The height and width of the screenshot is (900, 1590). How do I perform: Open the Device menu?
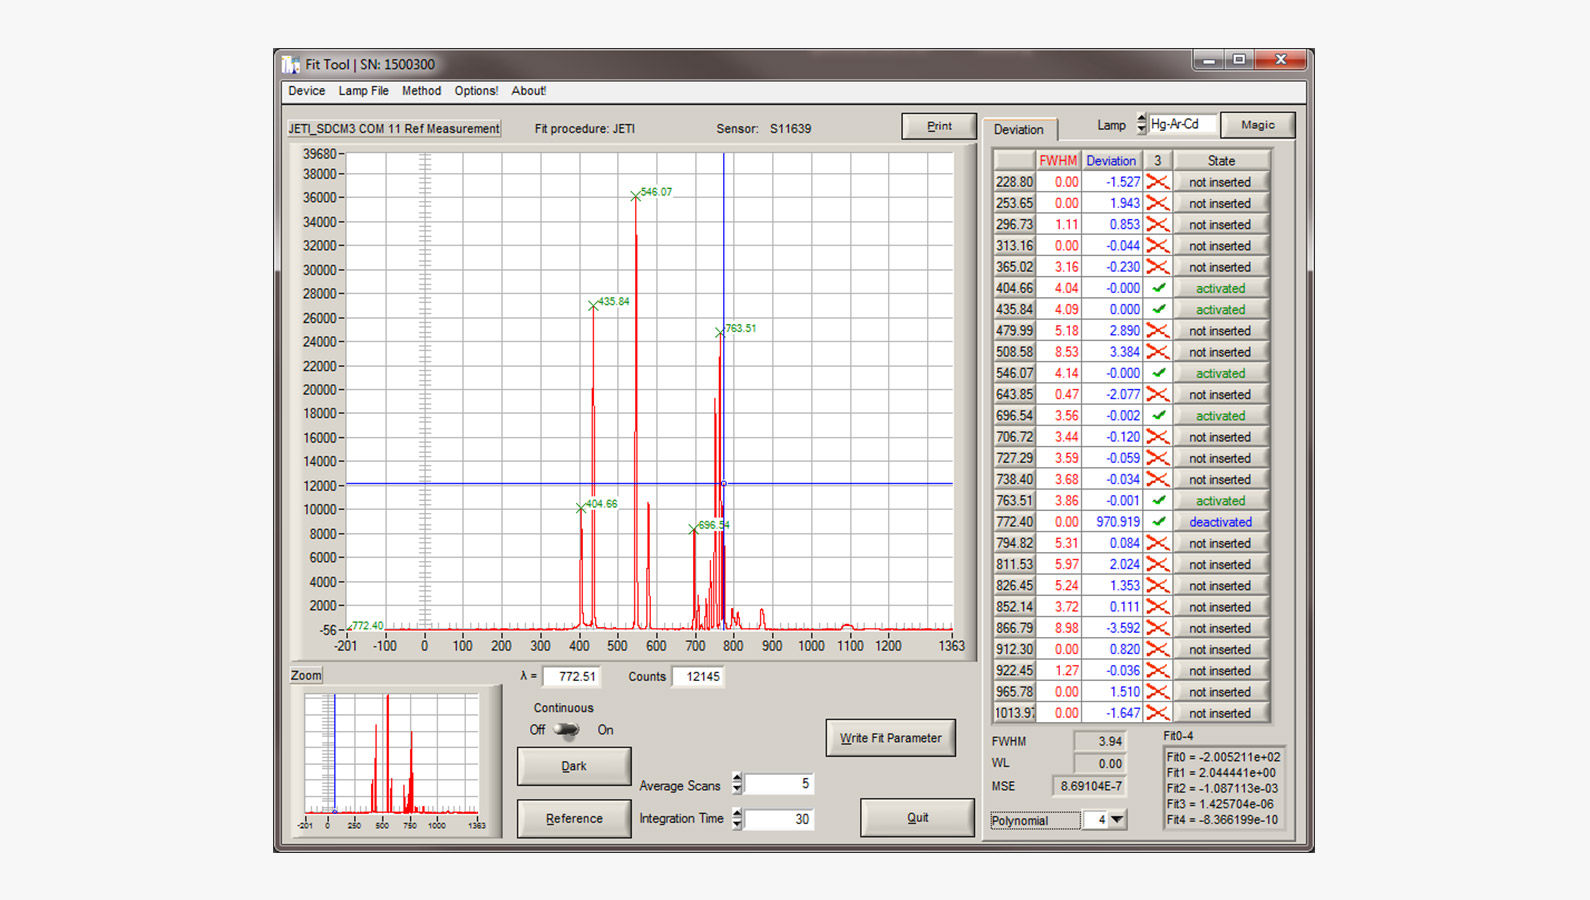306,91
